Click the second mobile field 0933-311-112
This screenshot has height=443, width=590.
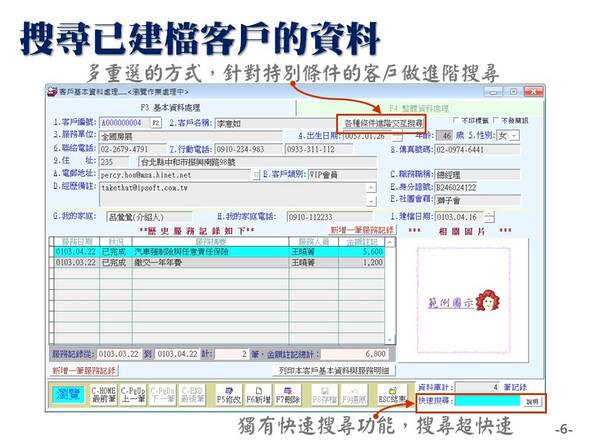tap(319, 149)
